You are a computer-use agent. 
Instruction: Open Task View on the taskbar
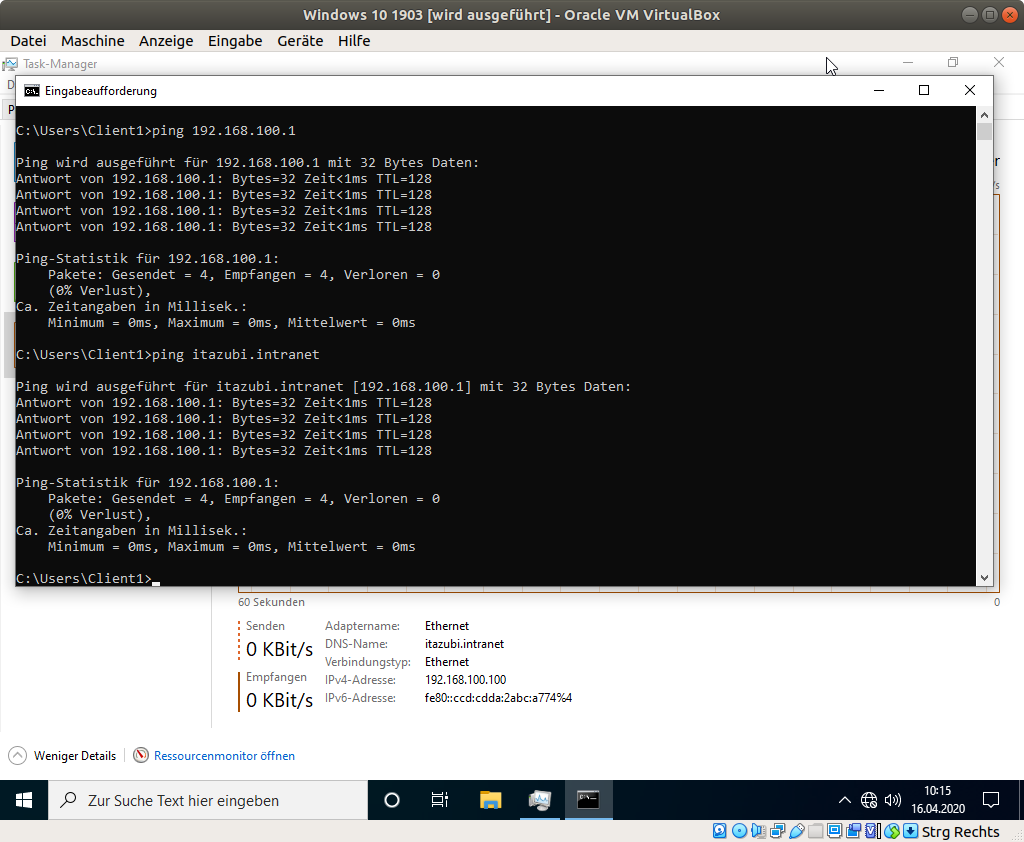[440, 800]
